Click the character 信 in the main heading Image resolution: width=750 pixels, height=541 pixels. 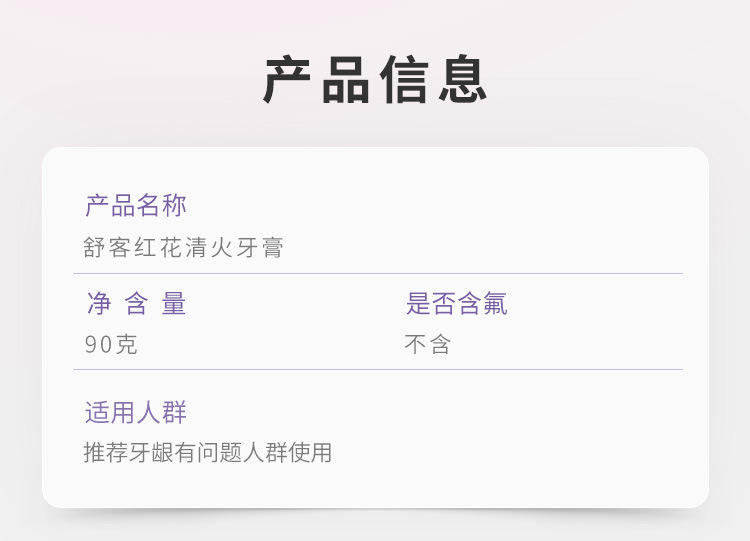tap(404, 80)
